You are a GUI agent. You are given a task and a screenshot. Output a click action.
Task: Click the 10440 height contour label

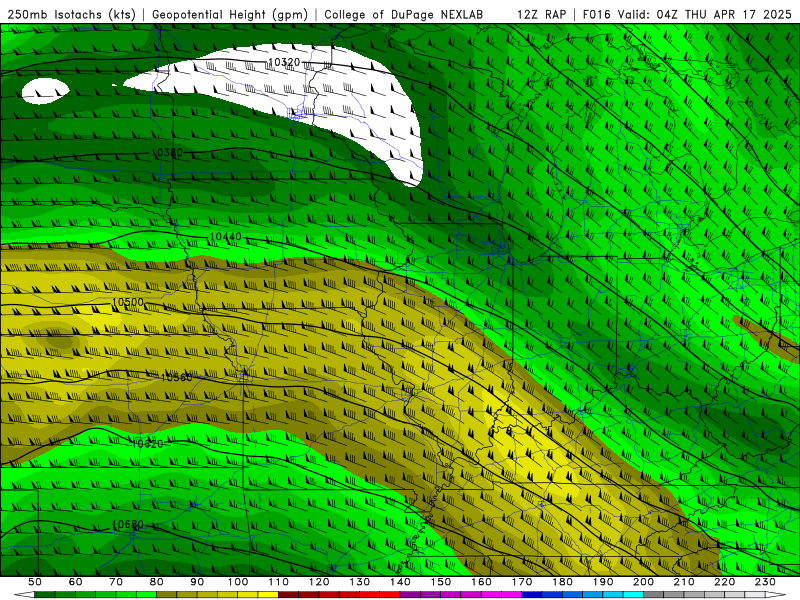[226, 237]
